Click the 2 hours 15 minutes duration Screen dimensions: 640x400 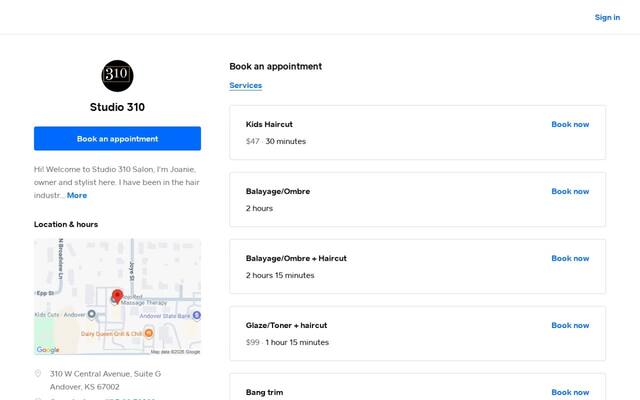[280, 275]
